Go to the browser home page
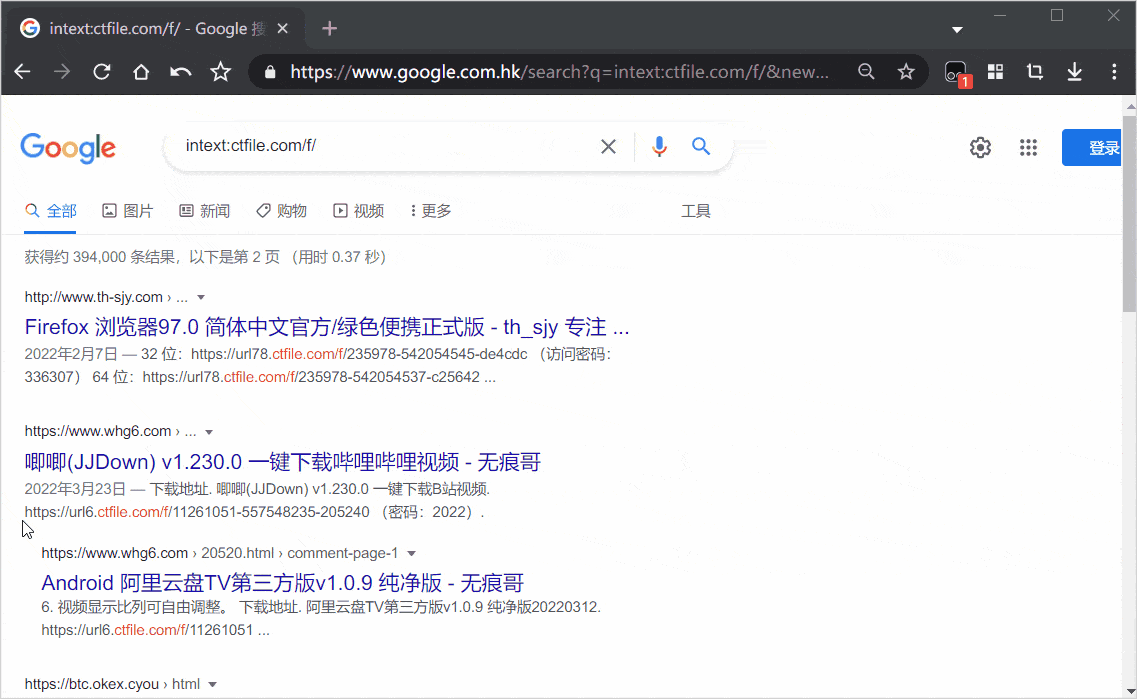This screenshot has height=699, width=1137. coord(141,72)
